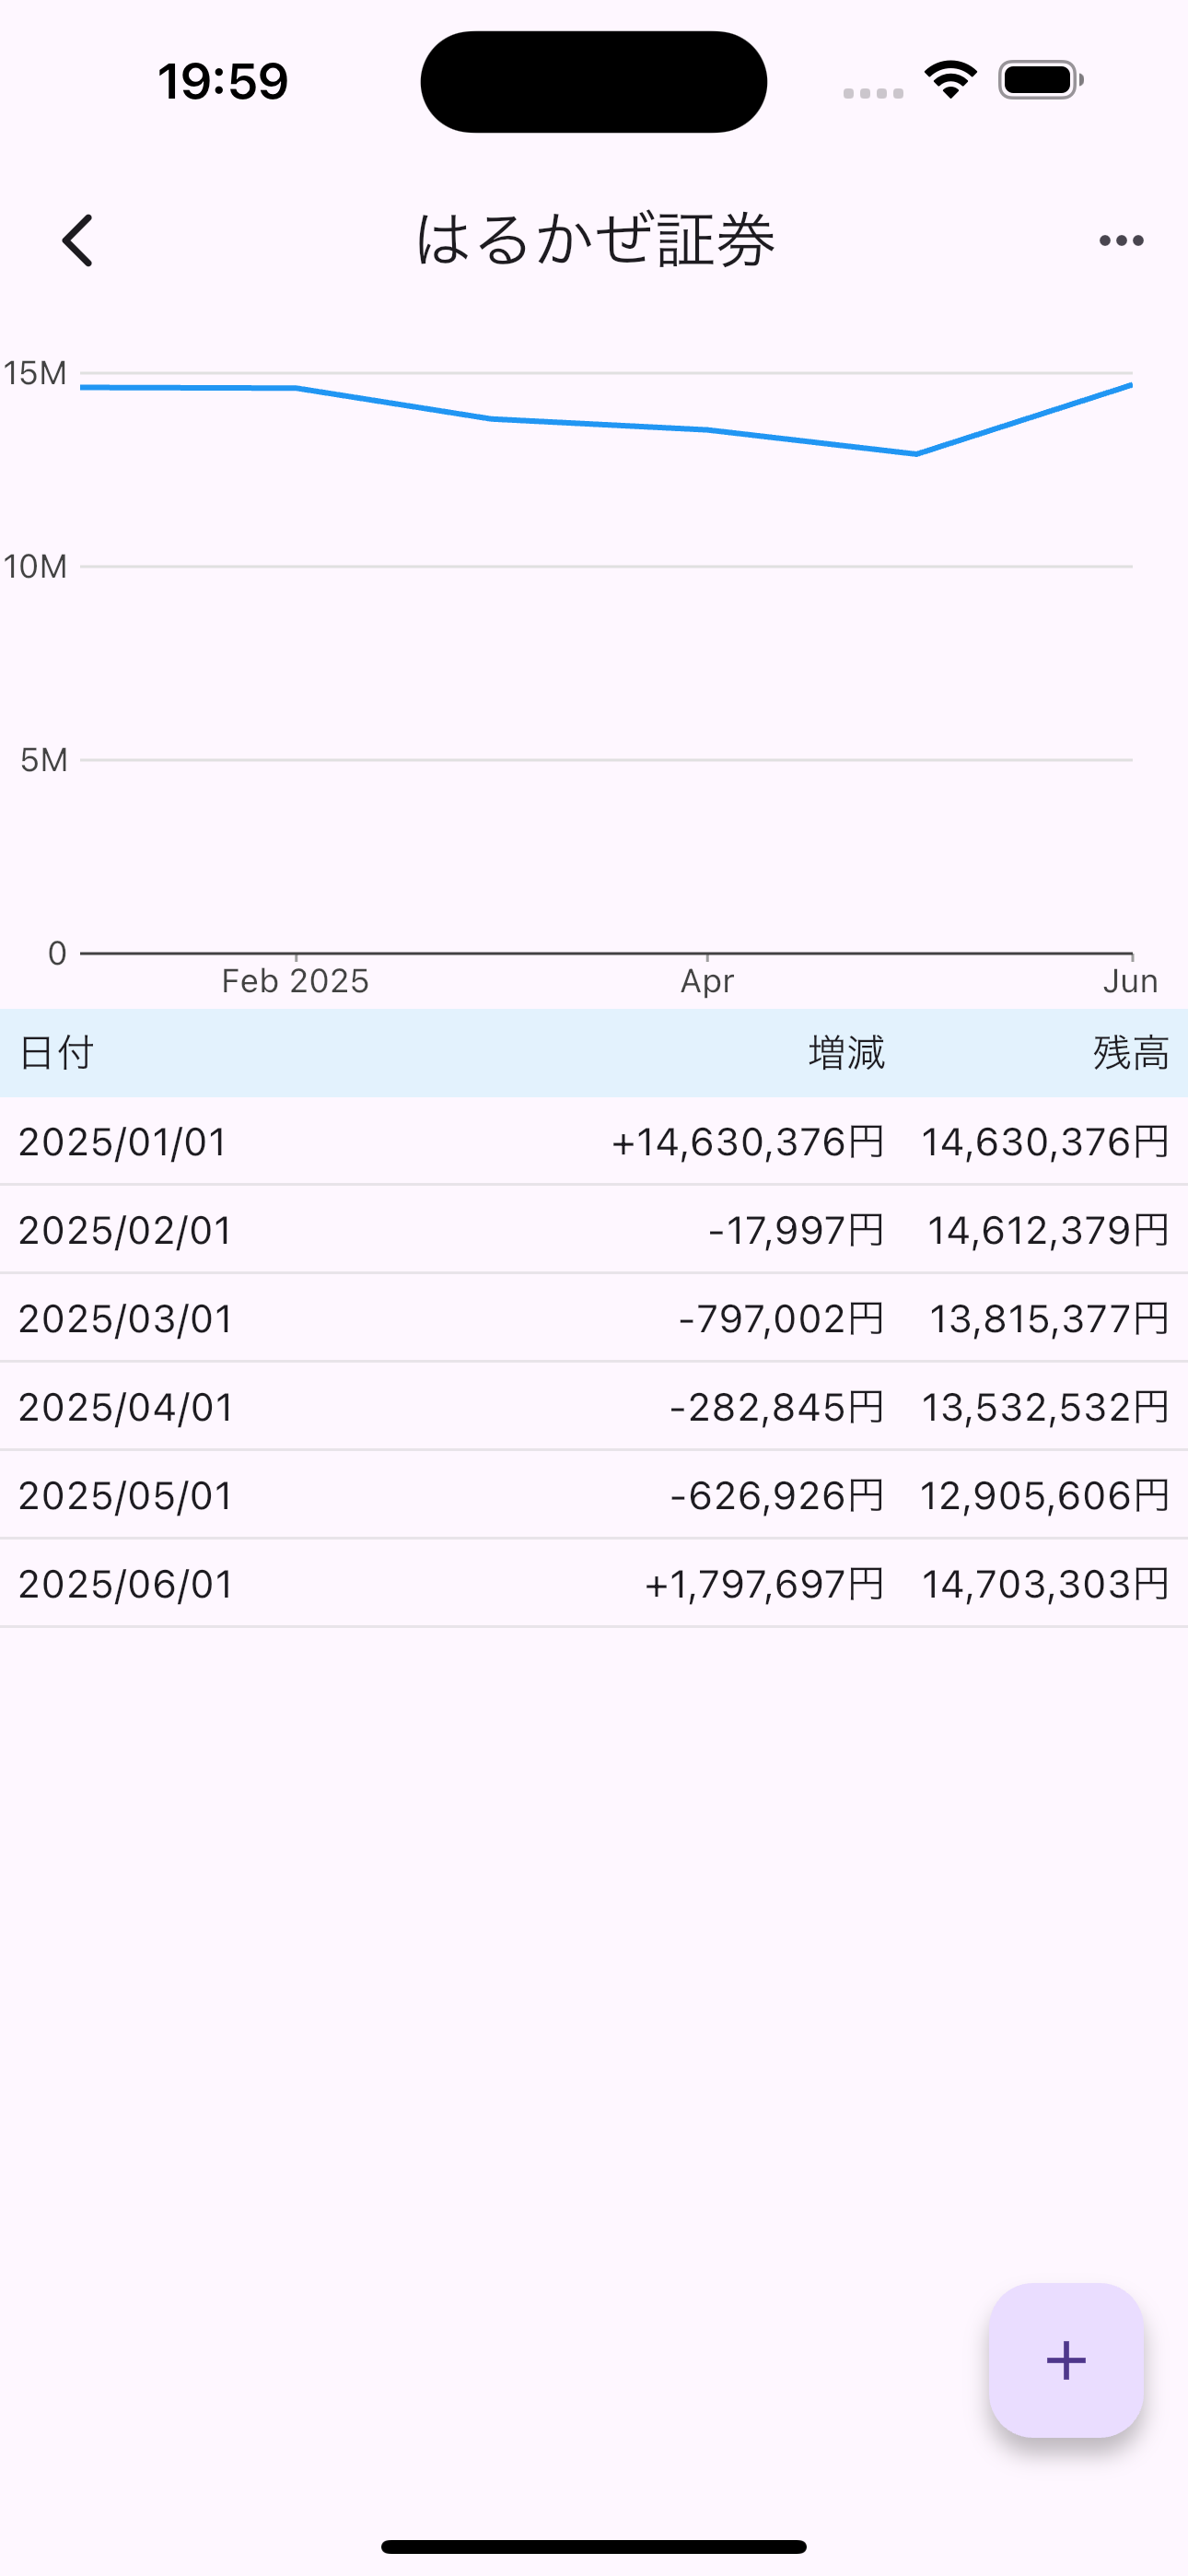
Task: Tap the +1,797,697円 change value
Action: (765, 1584)
